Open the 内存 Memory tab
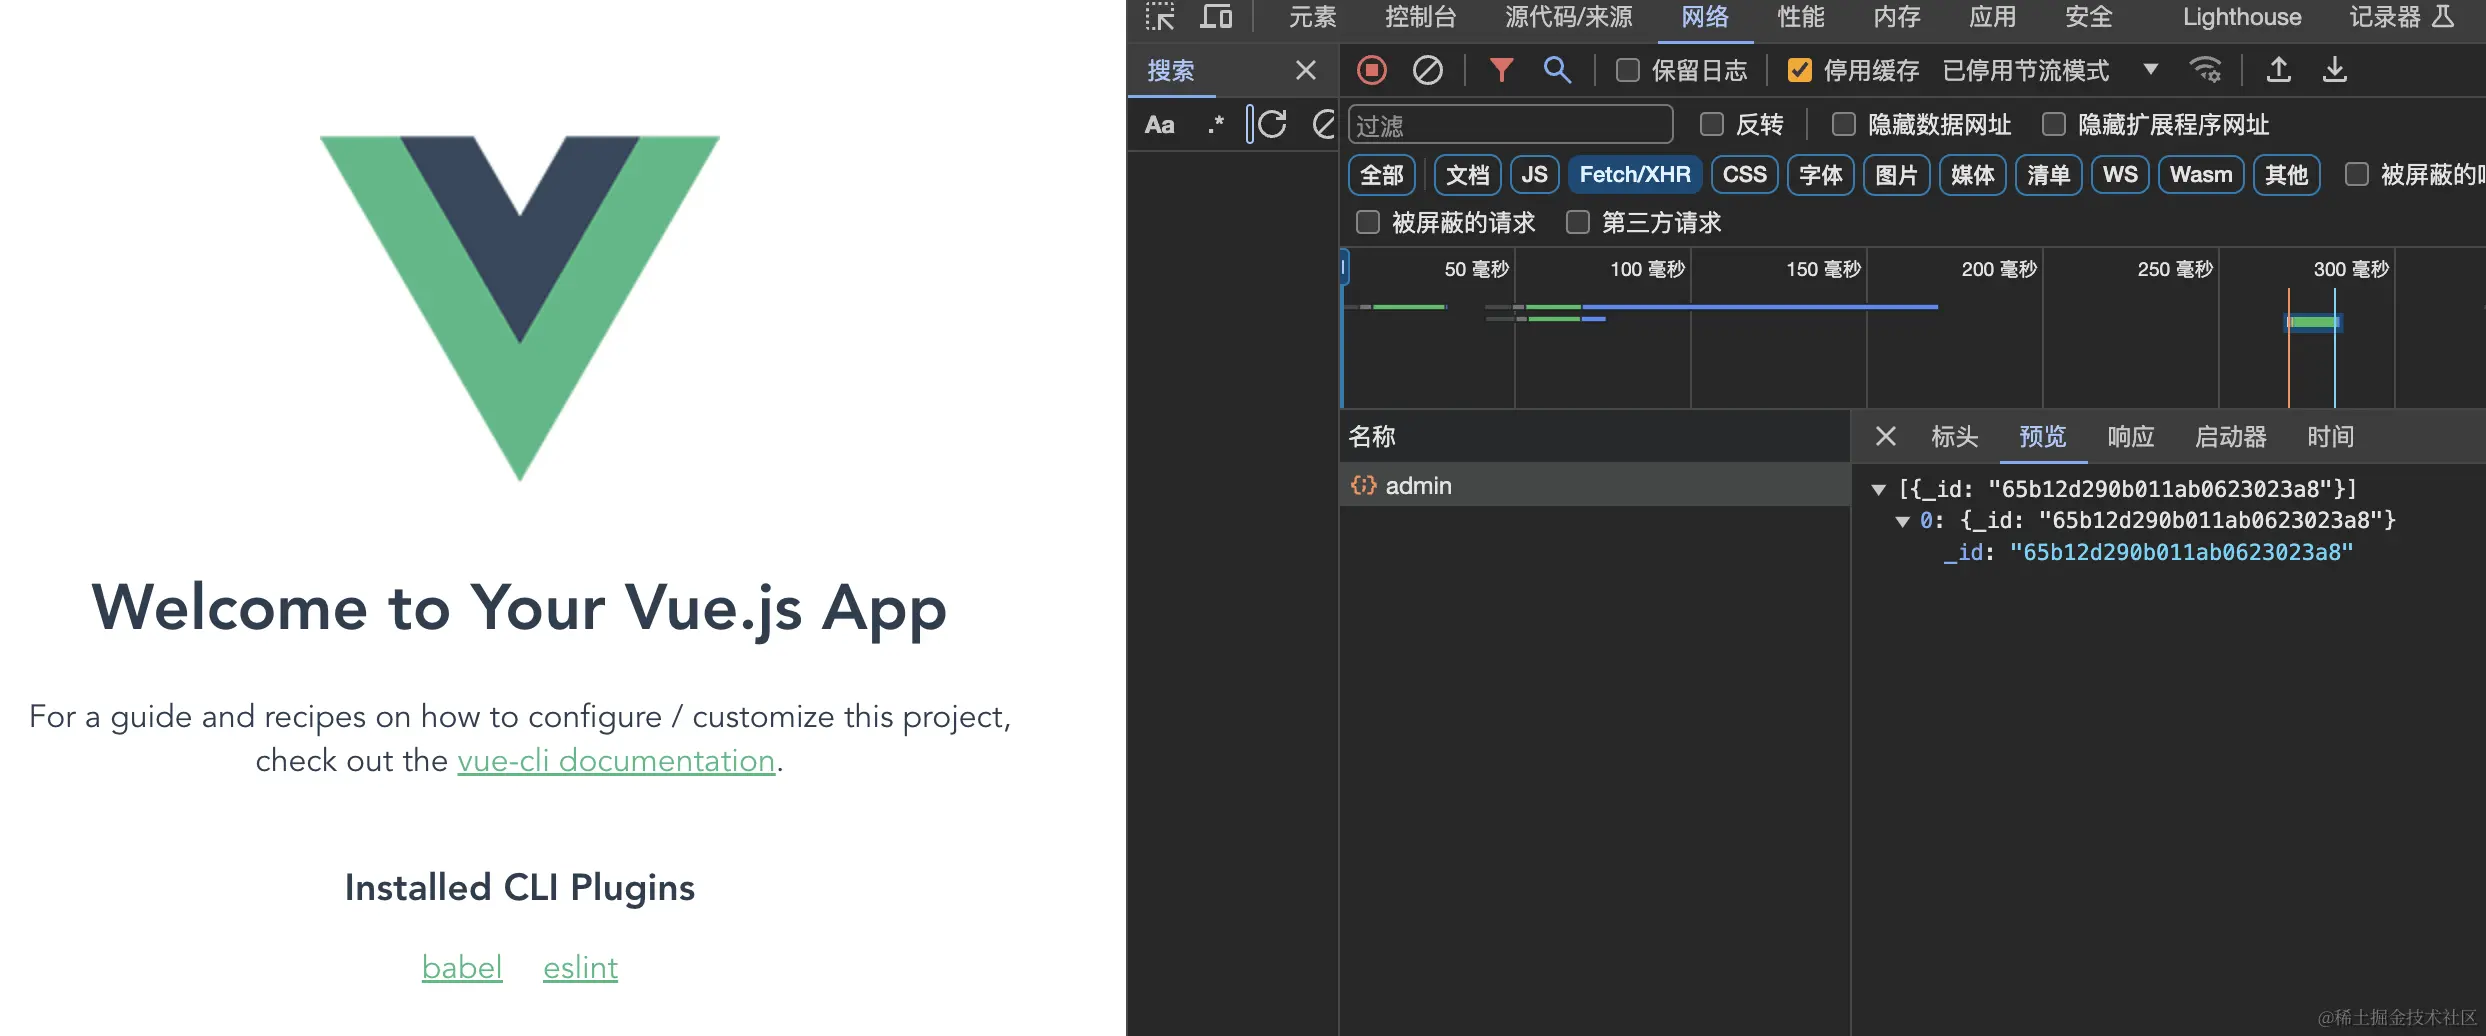This screenshot has width=2486, height=1036. tap(1897, 17)
